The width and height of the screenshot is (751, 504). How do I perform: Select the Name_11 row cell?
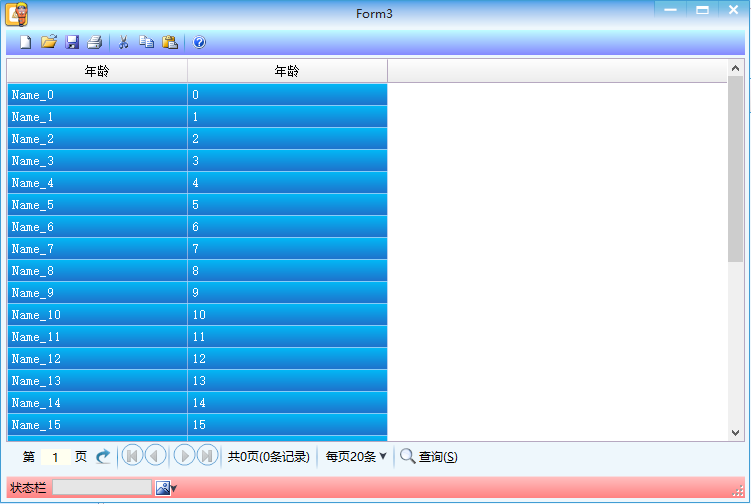(97, 337)
